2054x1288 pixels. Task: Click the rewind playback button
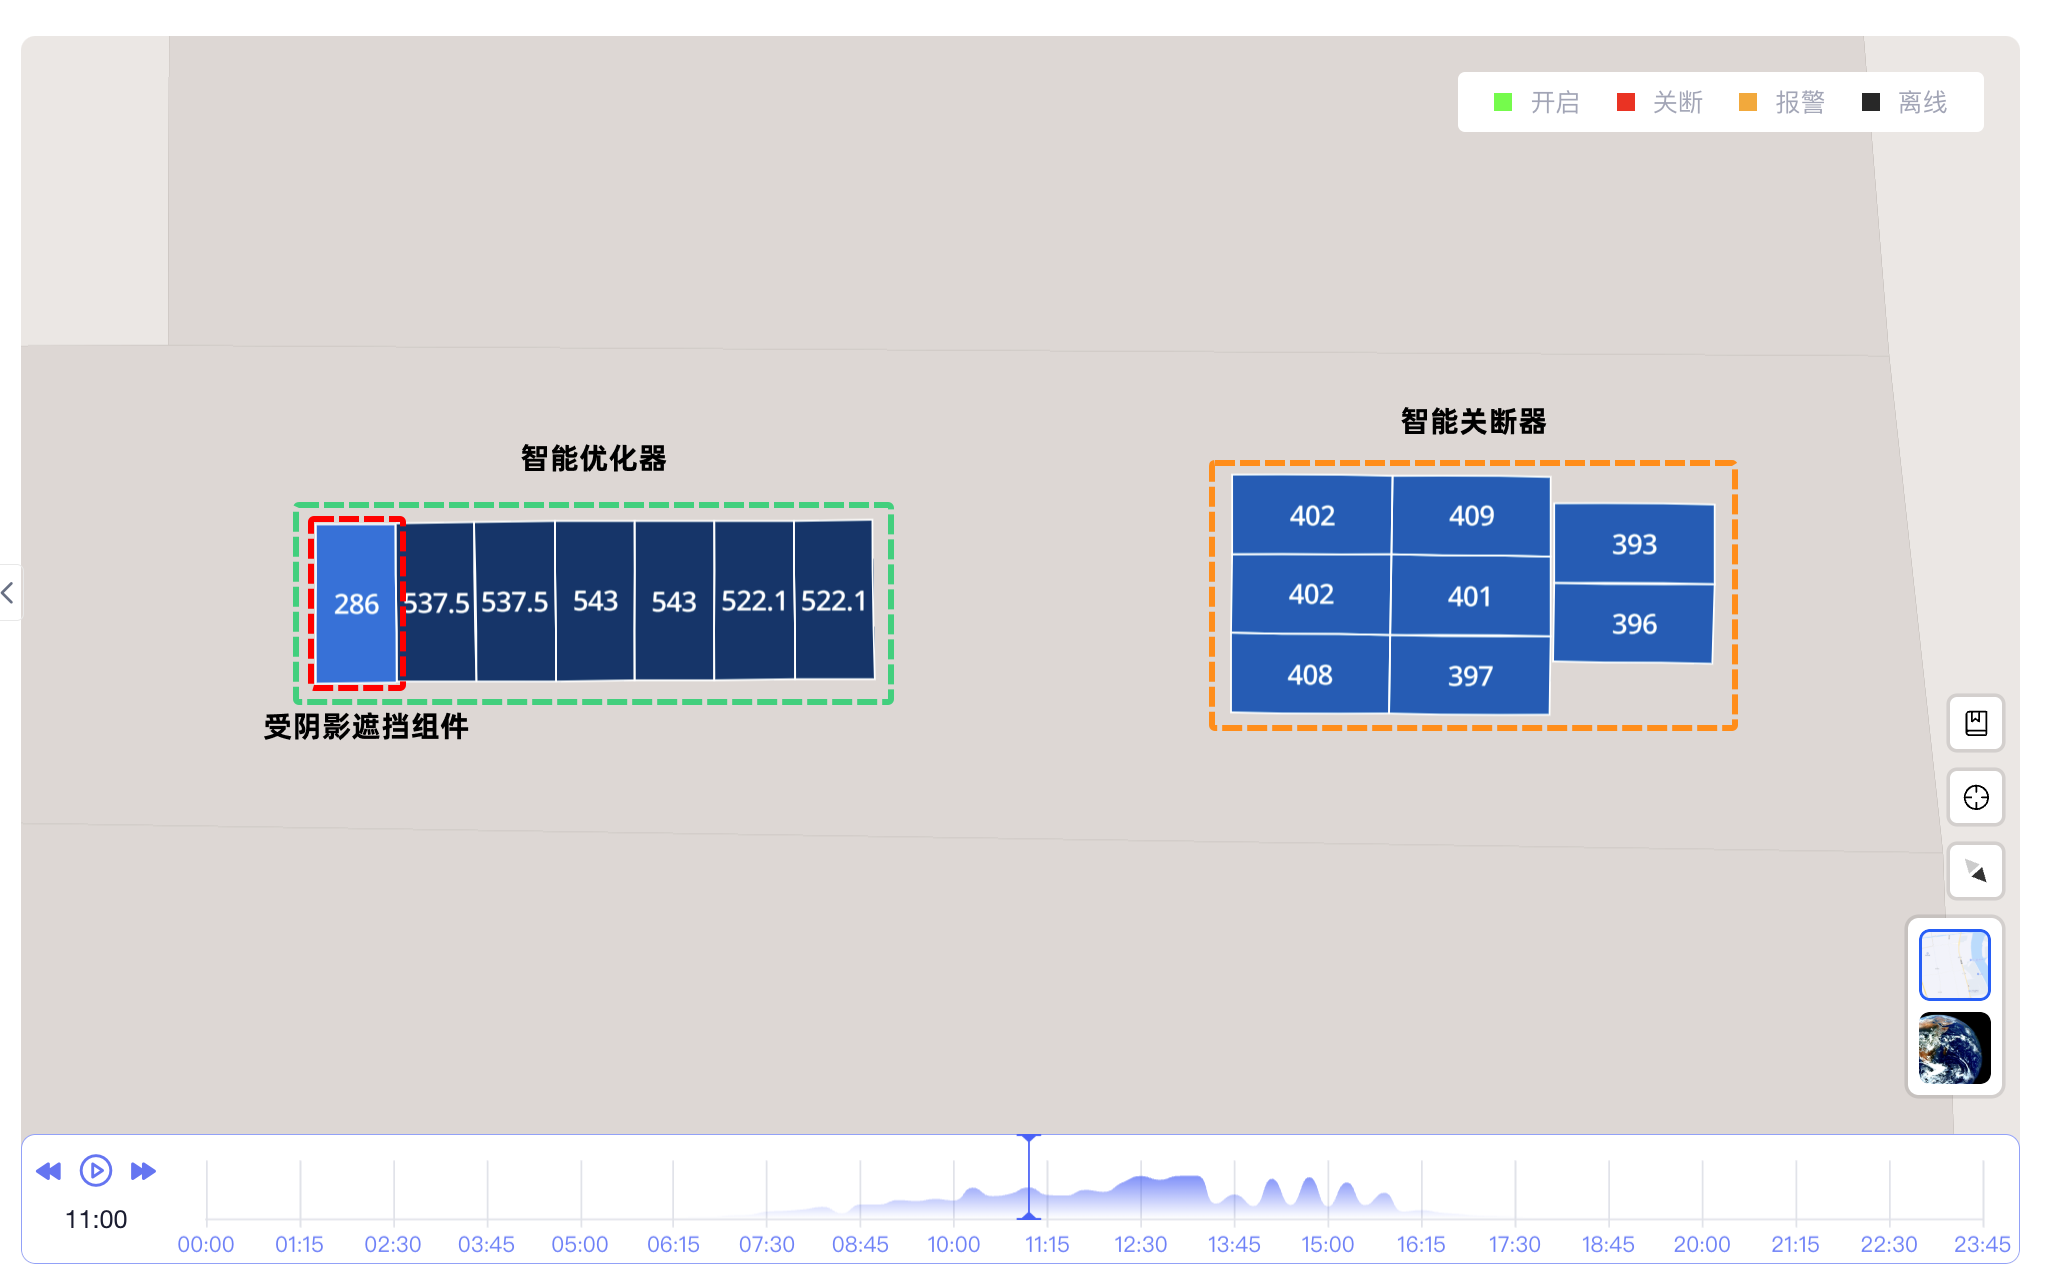point(48,1171)
